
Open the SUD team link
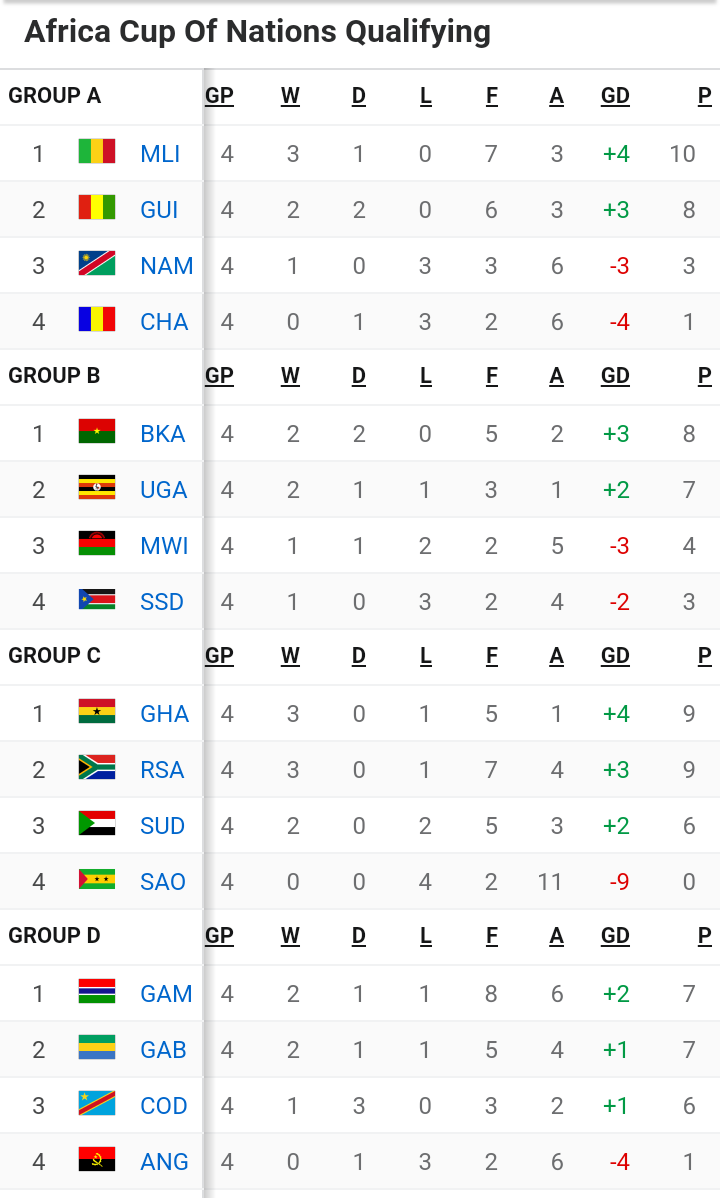point(162,825)
